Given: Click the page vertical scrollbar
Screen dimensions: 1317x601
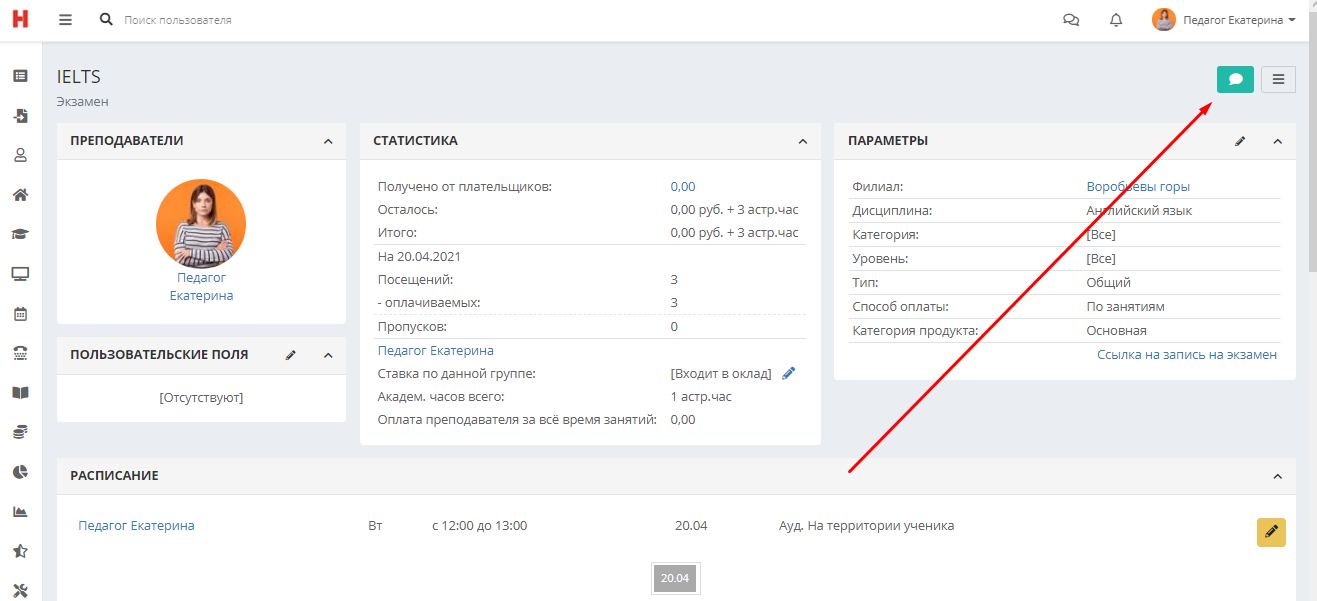Looking at the screenshot, I should tap(1312, 140).
